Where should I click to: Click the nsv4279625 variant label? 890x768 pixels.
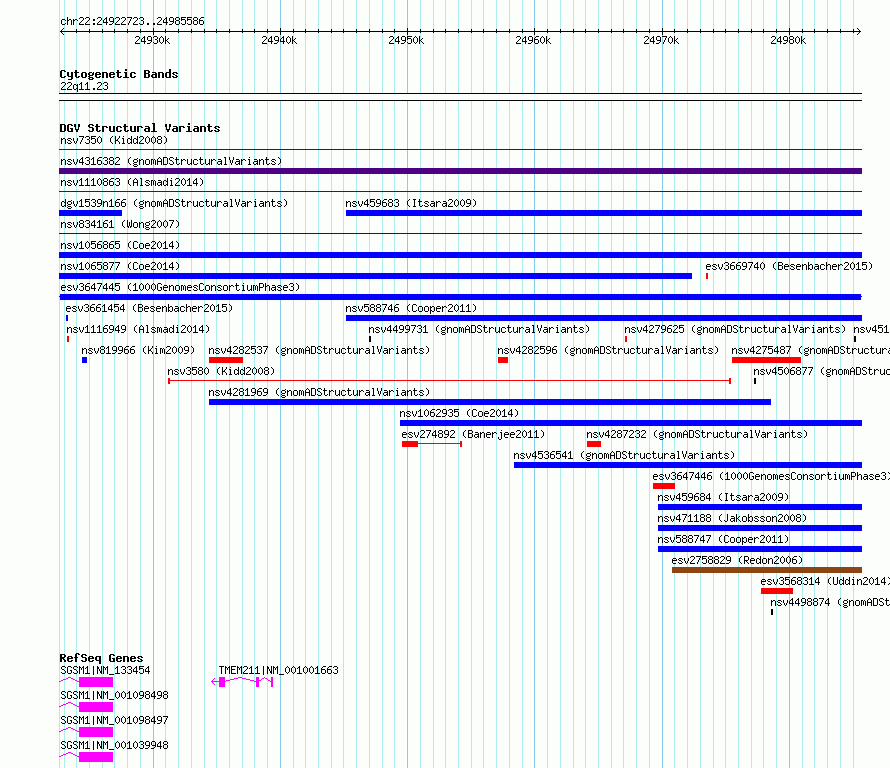point(735,329)
